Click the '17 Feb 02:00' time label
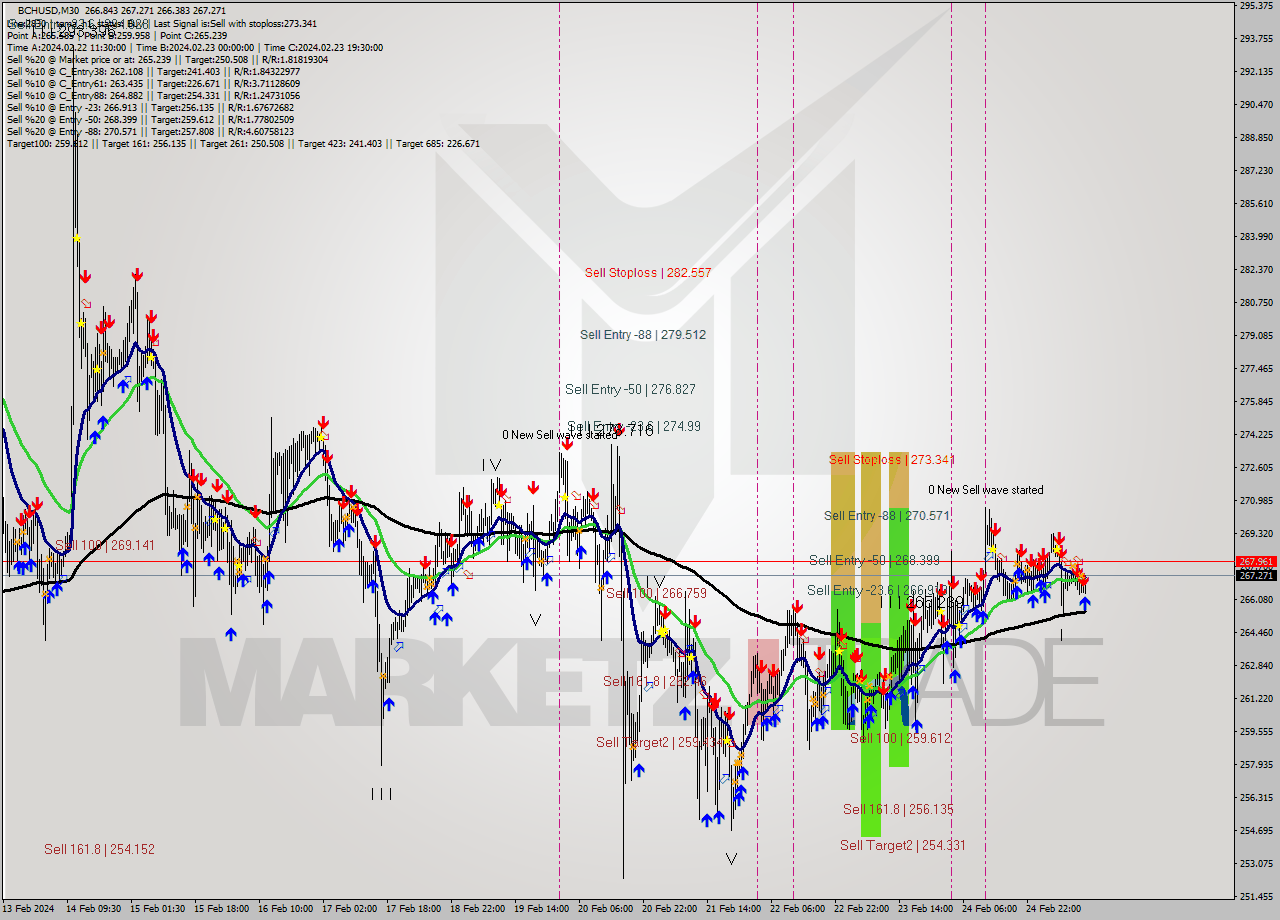Image resolution: width=1280 pixels, height=920 pixels. [x=349, y=909]
